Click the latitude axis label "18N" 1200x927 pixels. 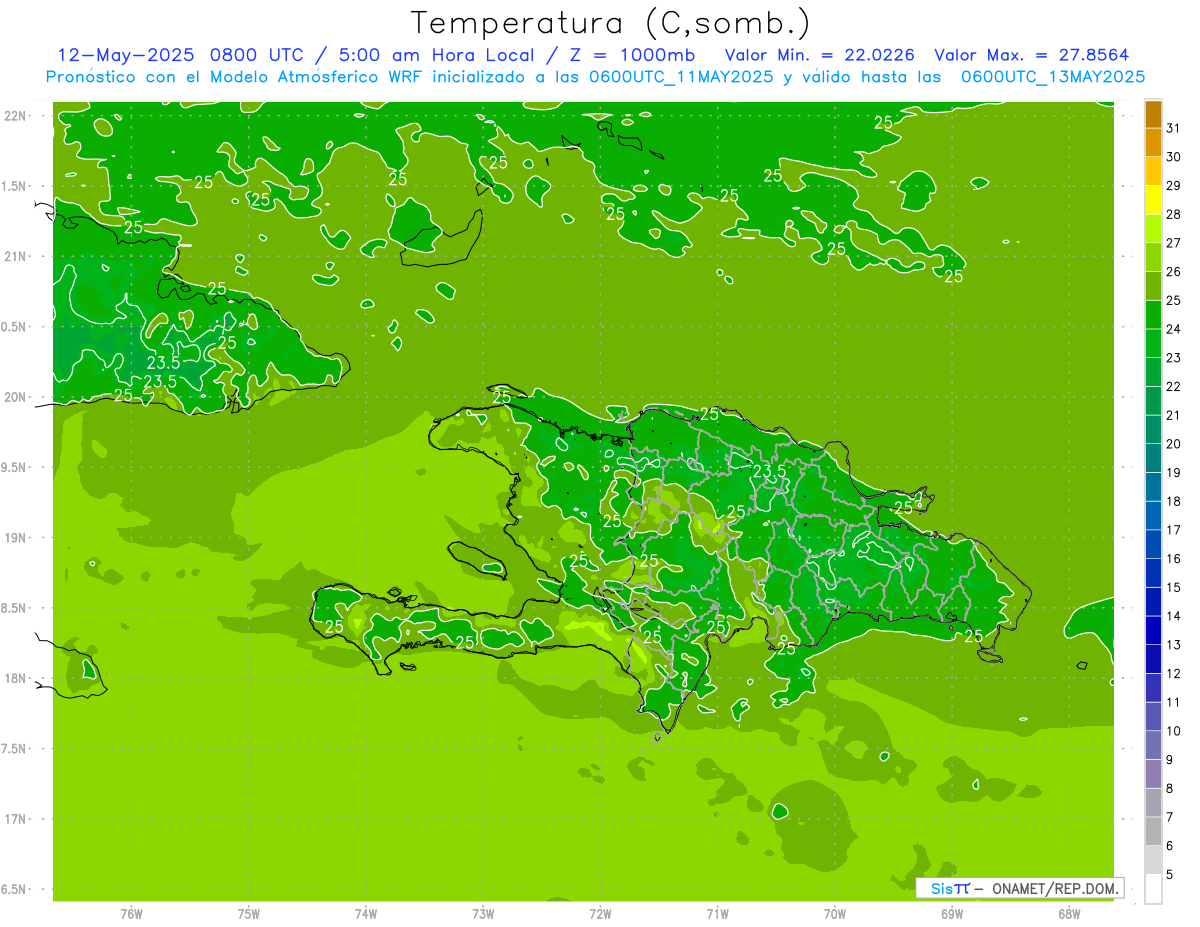(15, 678)
